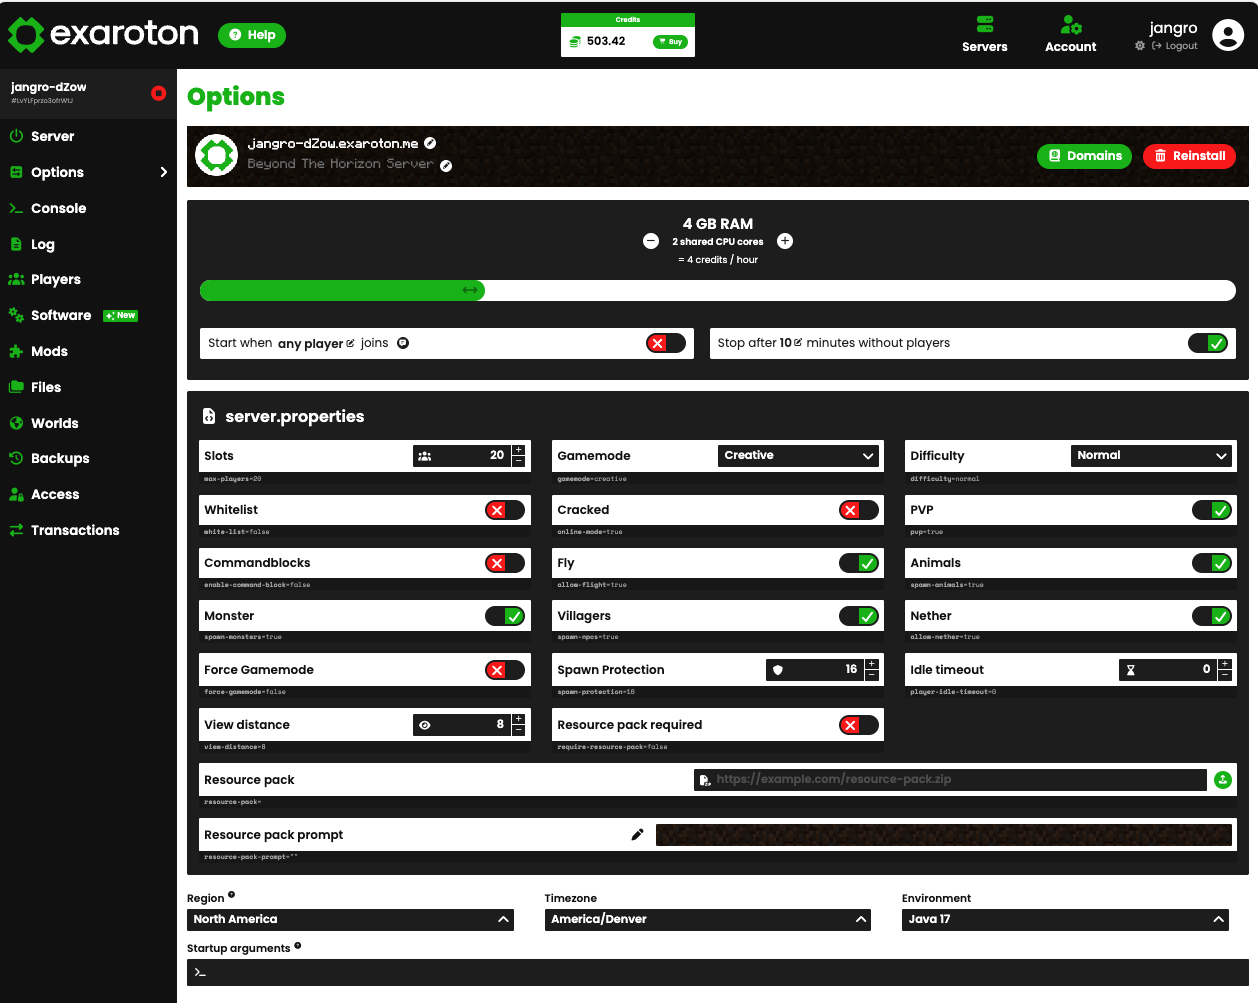Image resolution: width=1258 pixels, height=1003 pixels.
Task: Click the exaroton logo
Action: 104,34
